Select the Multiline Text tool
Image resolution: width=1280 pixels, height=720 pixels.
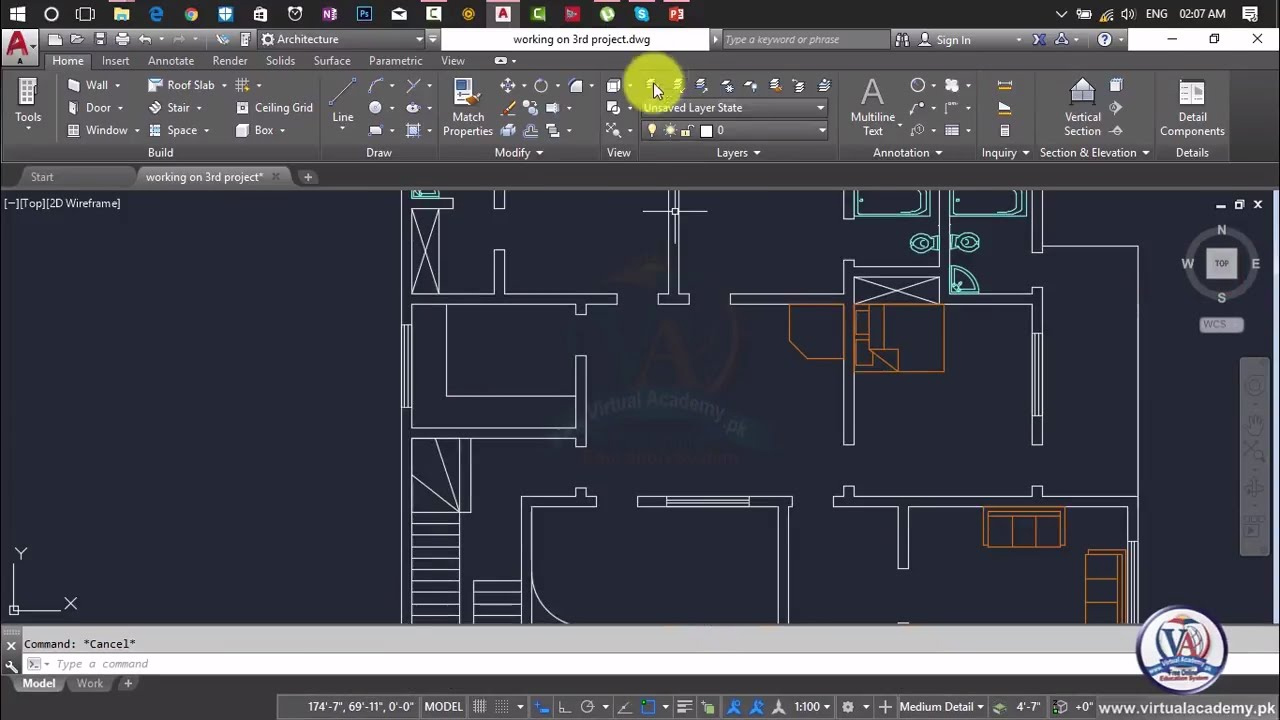[x=873, y=108]
